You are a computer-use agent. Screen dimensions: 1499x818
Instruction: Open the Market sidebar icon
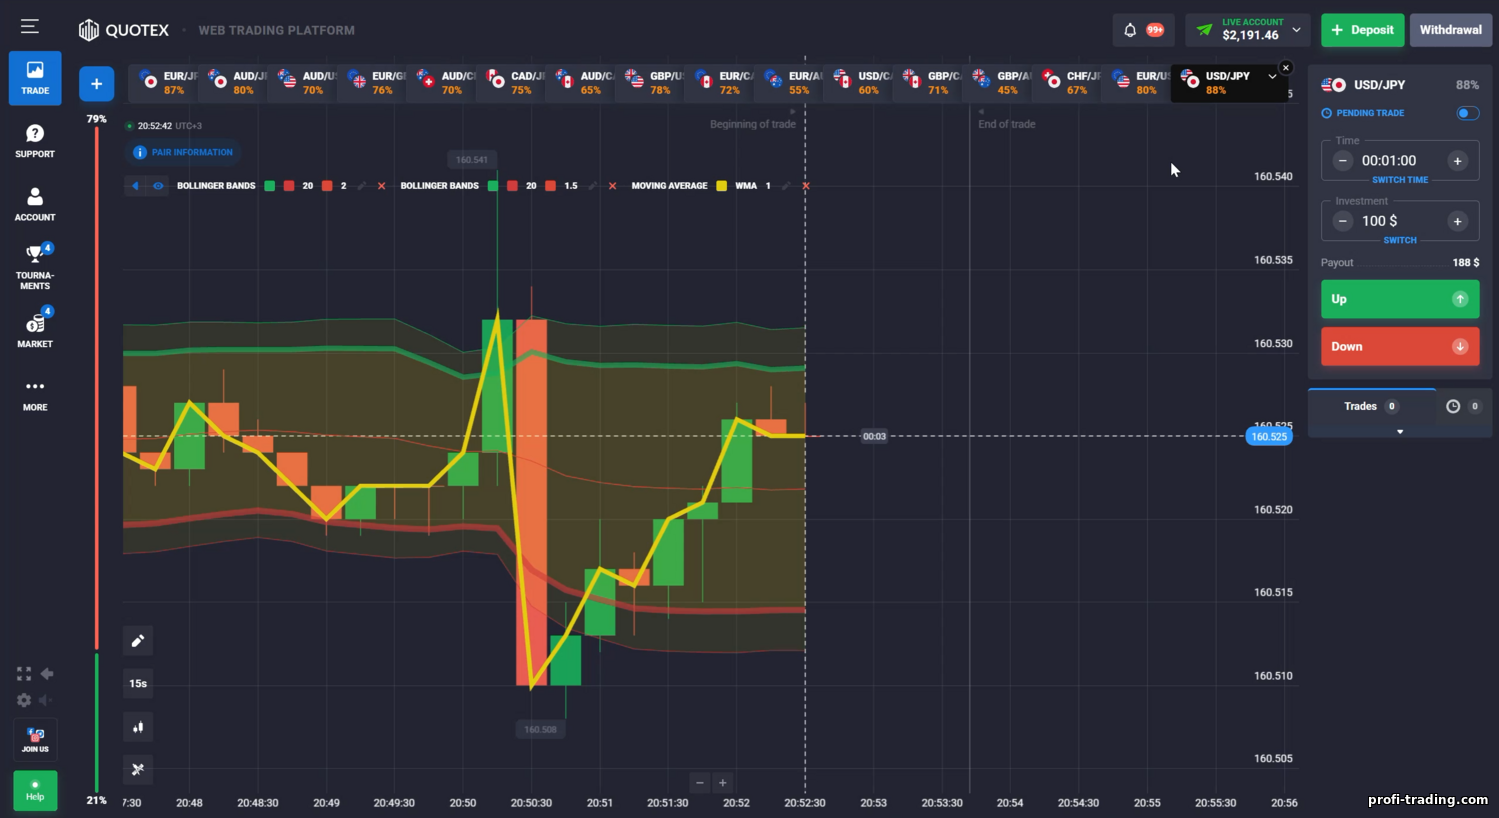click(35, 330)
